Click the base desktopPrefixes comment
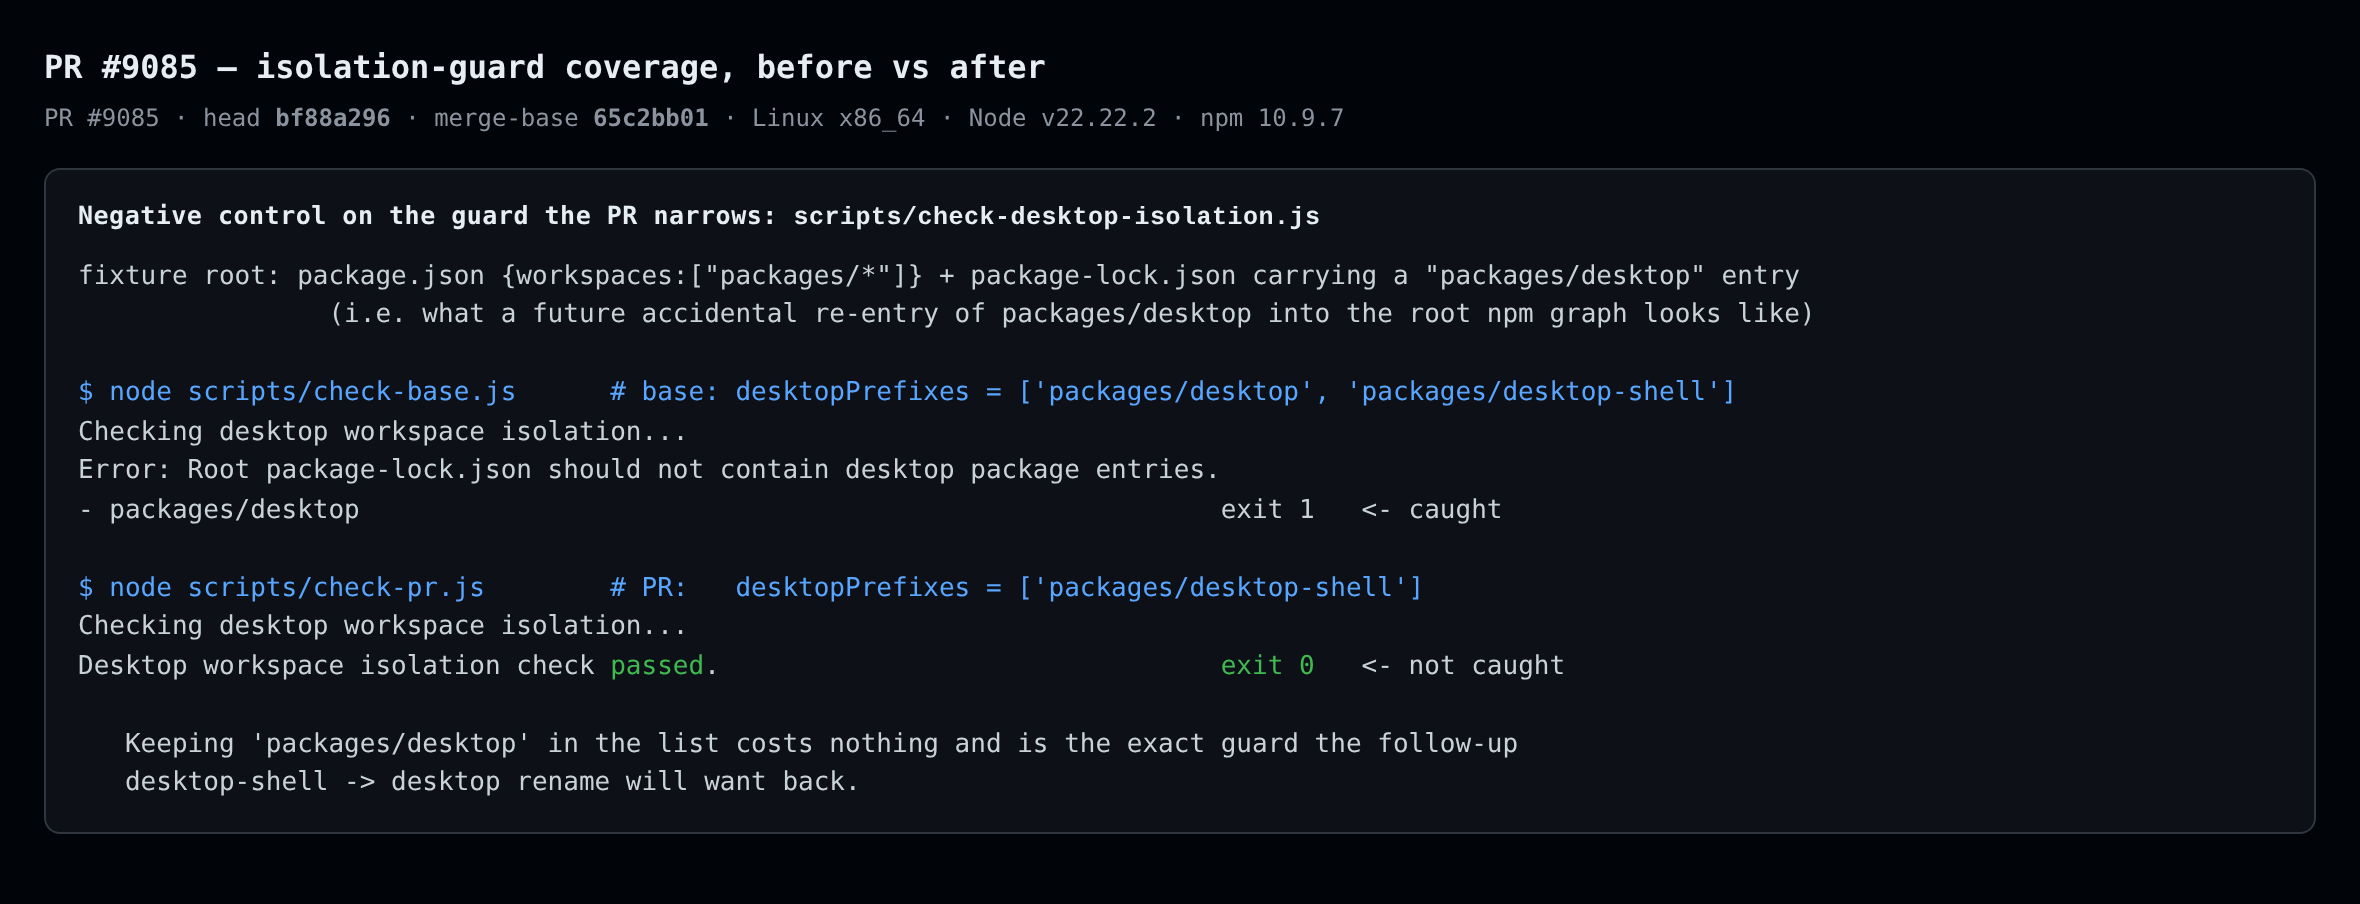Image resolution: width=2360 pixels, height=904 pixels. coord(1172,391)
